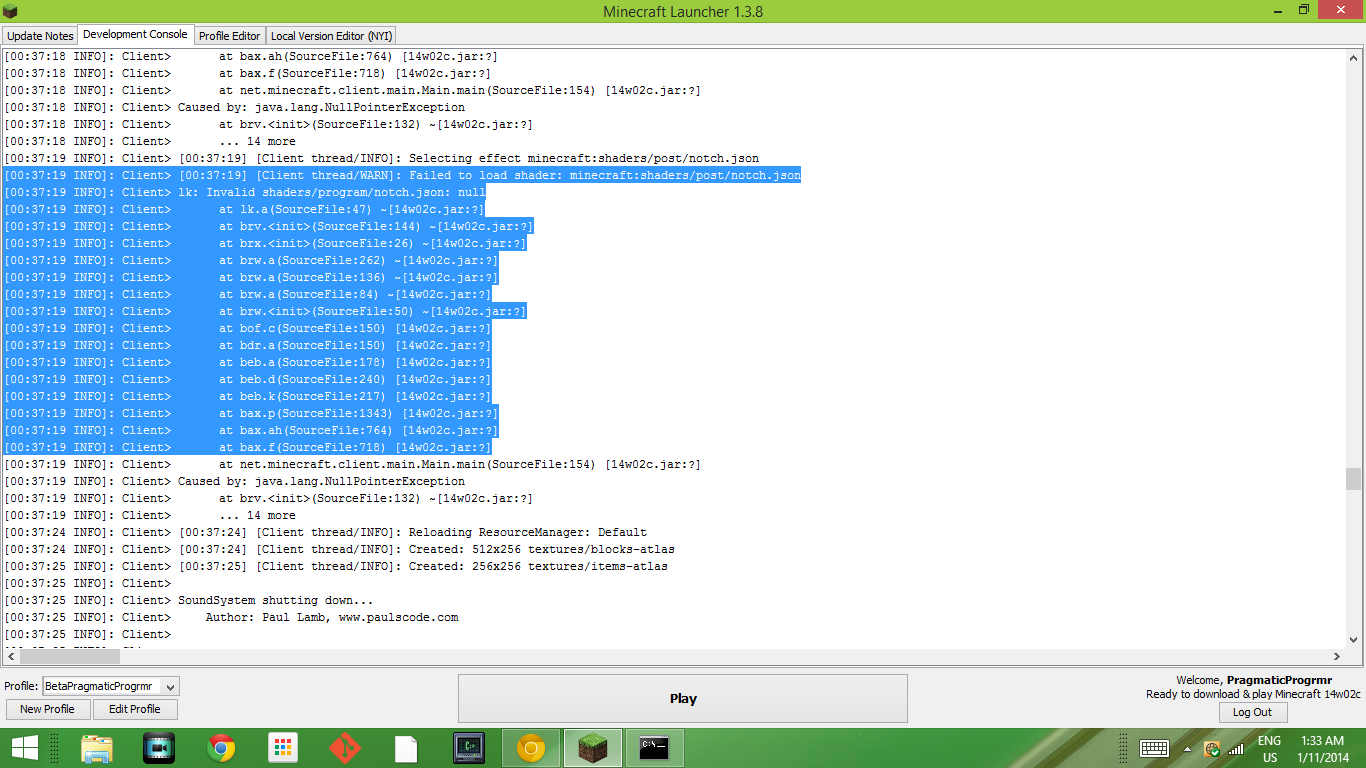Show hidden system tray icons

point(1187,748)
